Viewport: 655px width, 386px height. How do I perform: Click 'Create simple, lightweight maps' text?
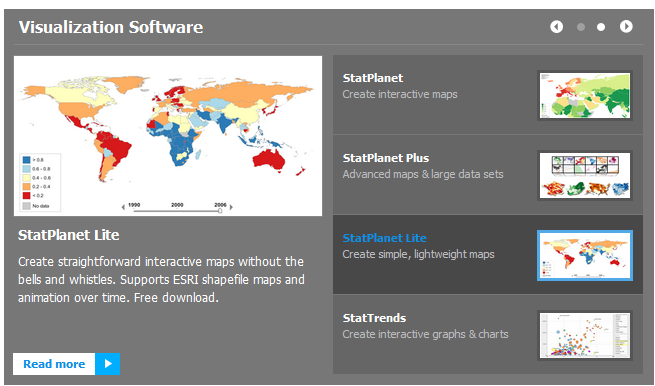pyautogui.click(x=418, y=254)
